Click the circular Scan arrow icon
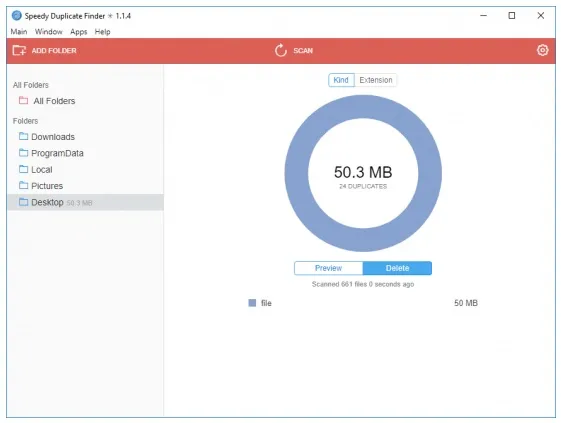The height and width of the screenshot is (423, 561). tap(281, 50)
